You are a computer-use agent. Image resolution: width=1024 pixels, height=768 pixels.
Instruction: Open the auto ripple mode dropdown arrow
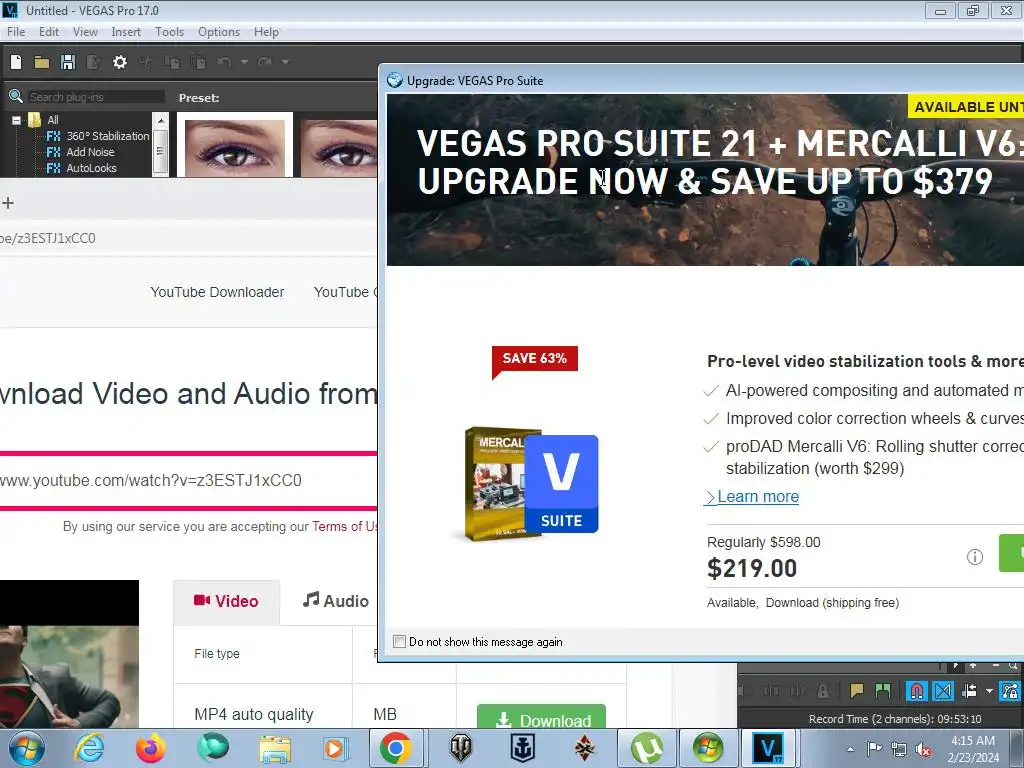[x=989, y=690]
